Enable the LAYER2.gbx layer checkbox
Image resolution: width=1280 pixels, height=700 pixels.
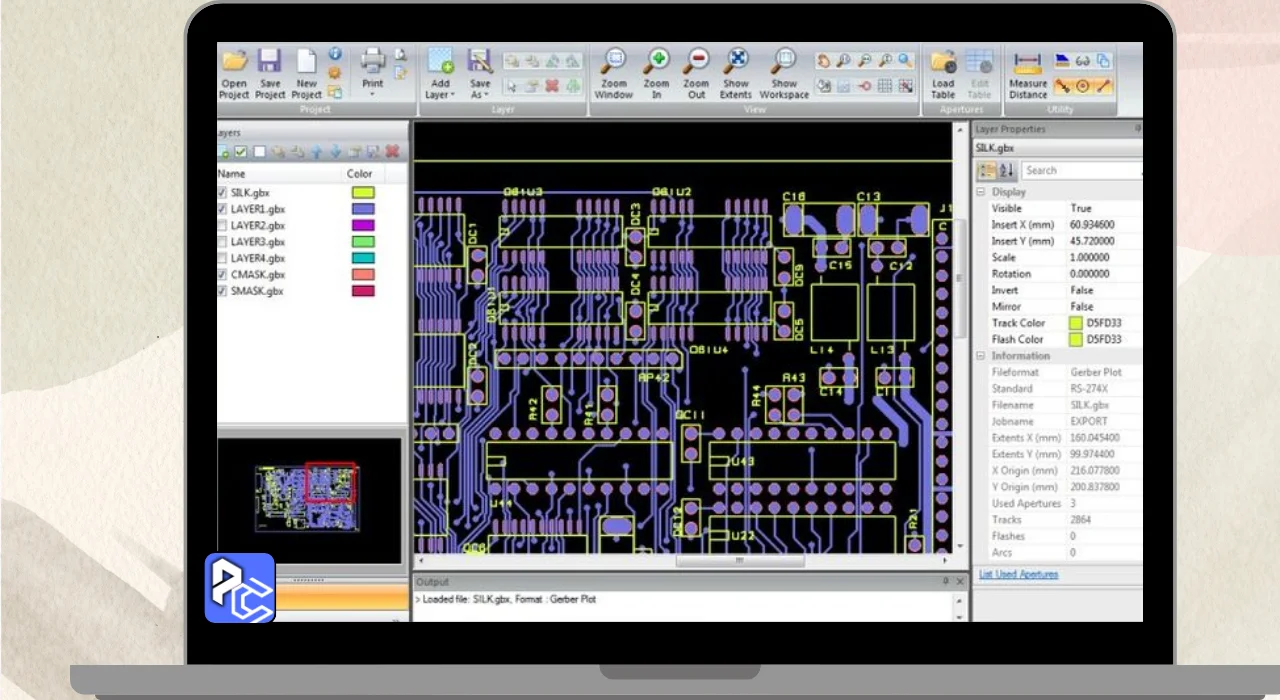(222, 226)
